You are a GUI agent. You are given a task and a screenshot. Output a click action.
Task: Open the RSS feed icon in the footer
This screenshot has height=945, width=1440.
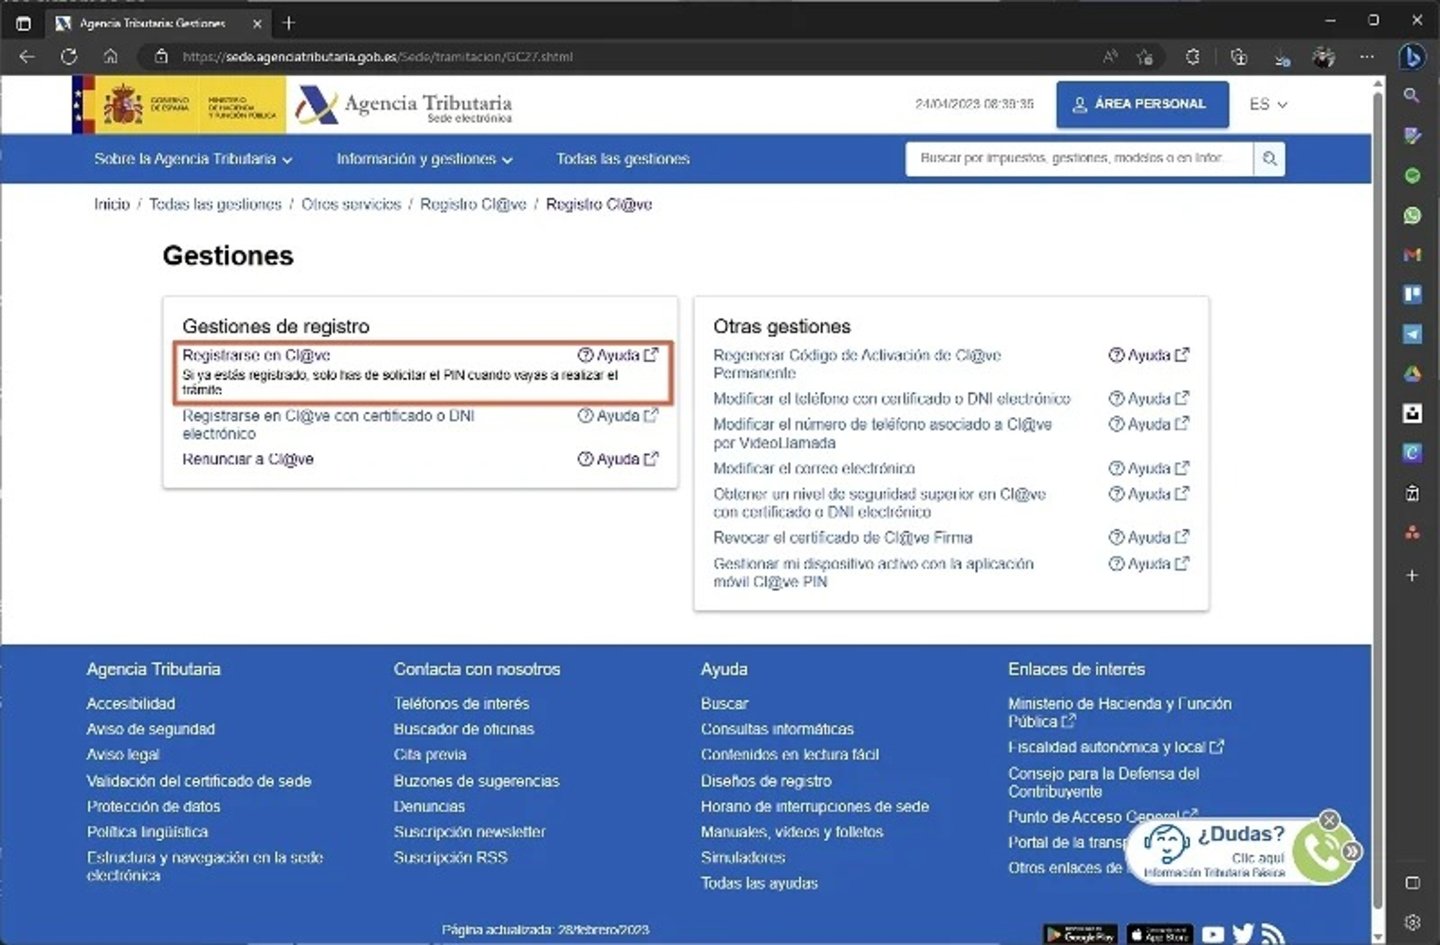(1272, 933)
